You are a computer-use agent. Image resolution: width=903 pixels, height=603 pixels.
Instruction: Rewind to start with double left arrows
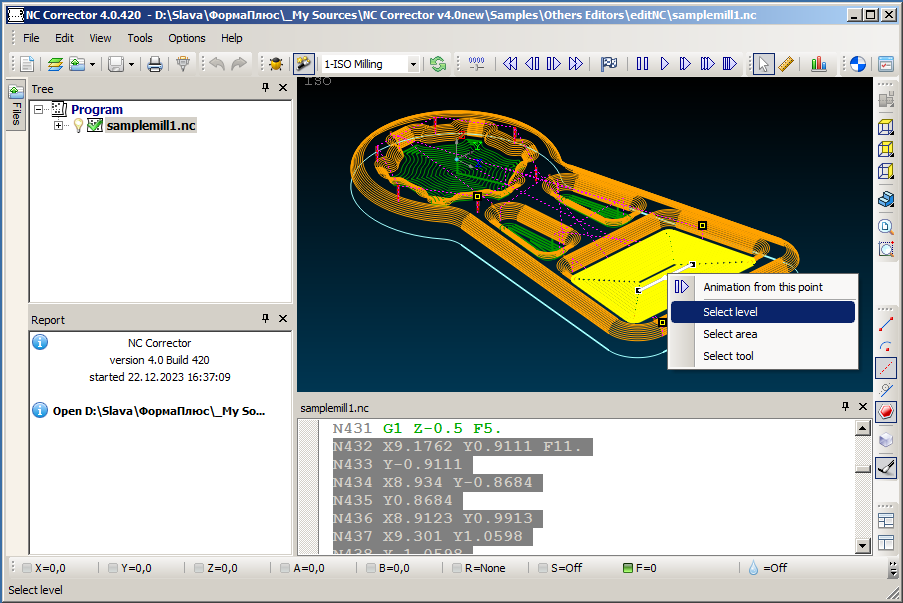pos(510,64)
